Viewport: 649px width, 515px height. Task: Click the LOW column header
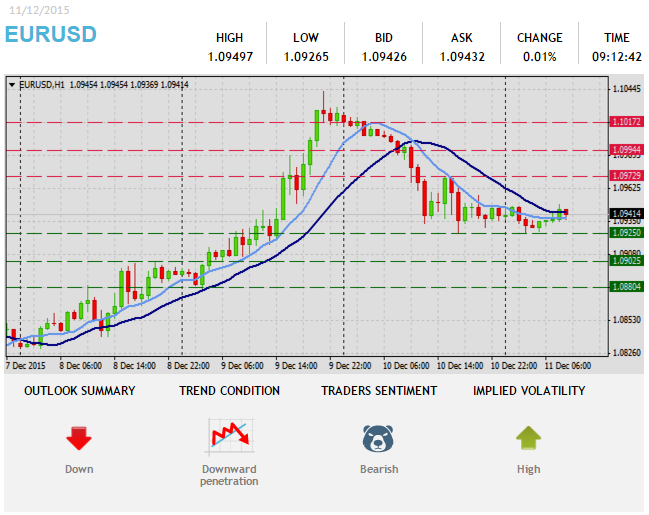[306, 38]
